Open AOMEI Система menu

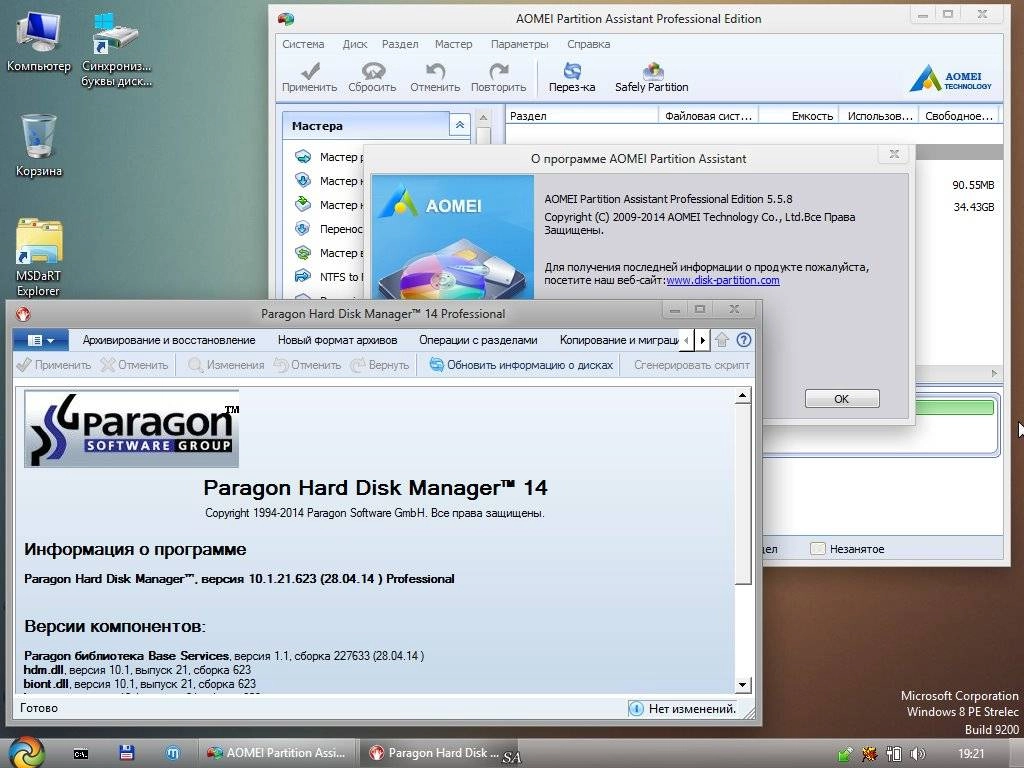point(303,44)
